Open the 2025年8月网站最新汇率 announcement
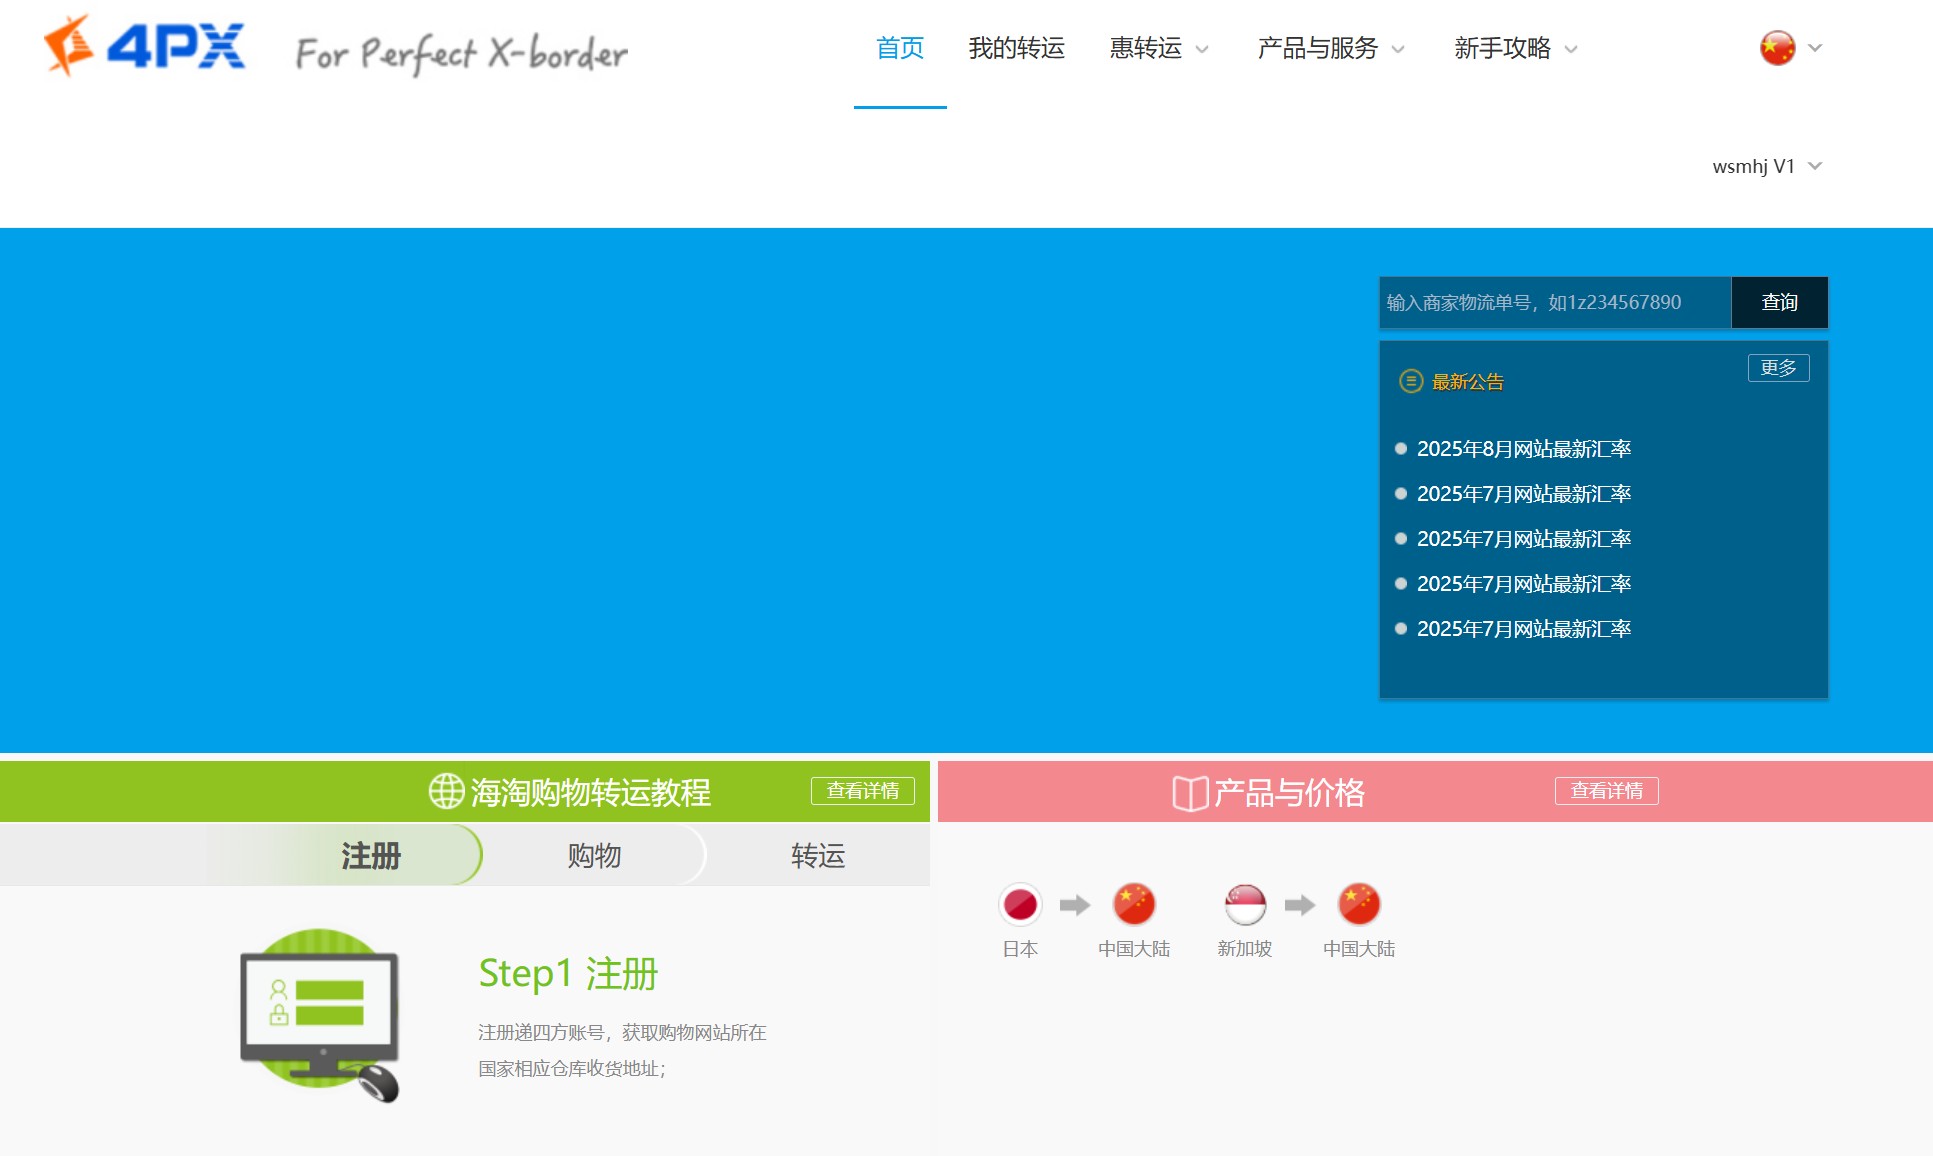This screenshot has width=1933, height=1156. click(1523, 448)
